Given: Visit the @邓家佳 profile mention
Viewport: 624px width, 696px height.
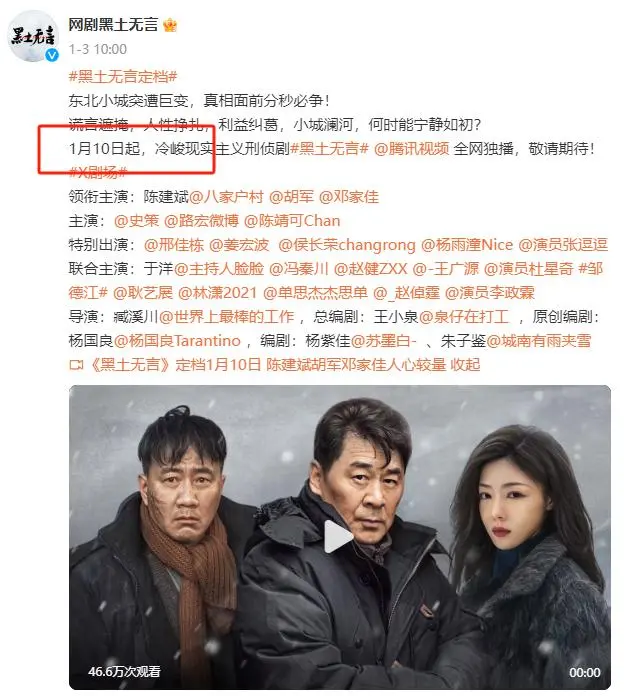Looking at the screenshot, I should click(349, 196).
